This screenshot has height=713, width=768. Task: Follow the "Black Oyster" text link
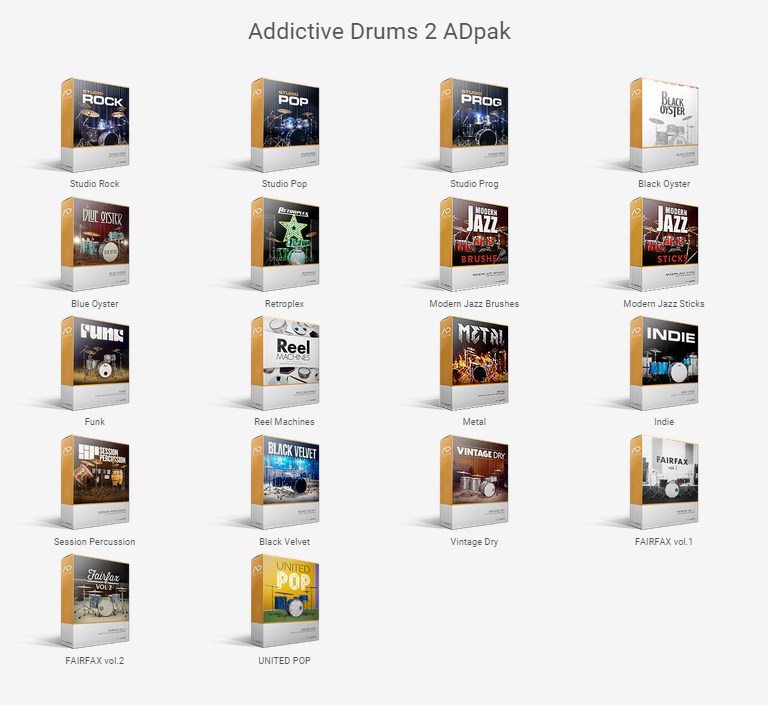(x=664, y=184)
